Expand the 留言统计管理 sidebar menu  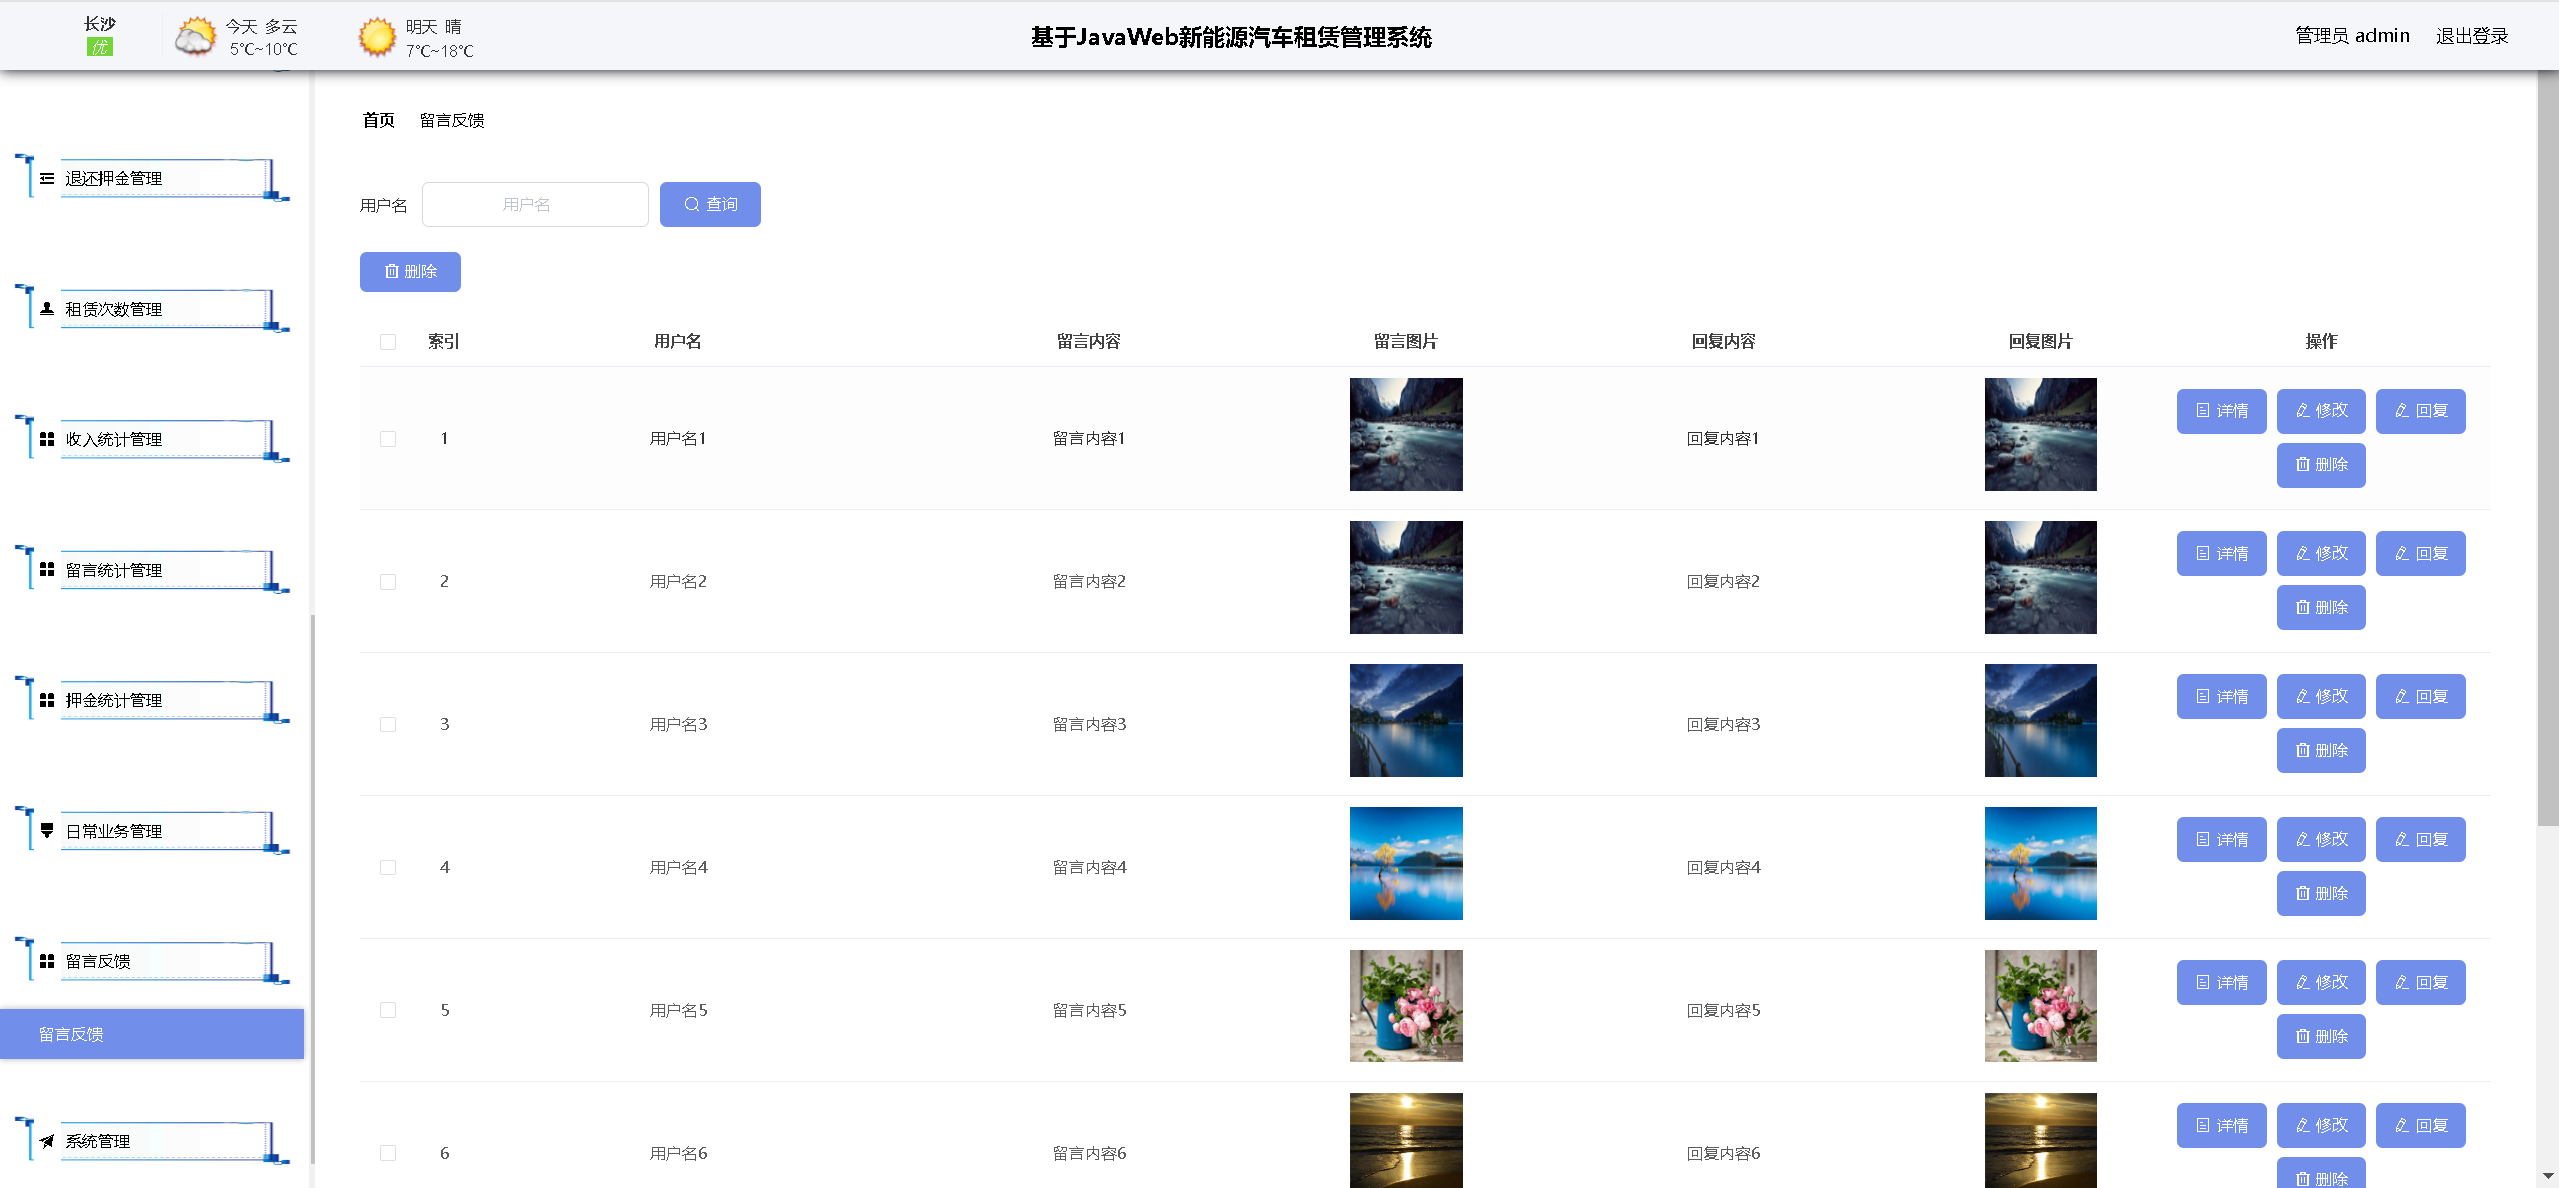(152, 570)
